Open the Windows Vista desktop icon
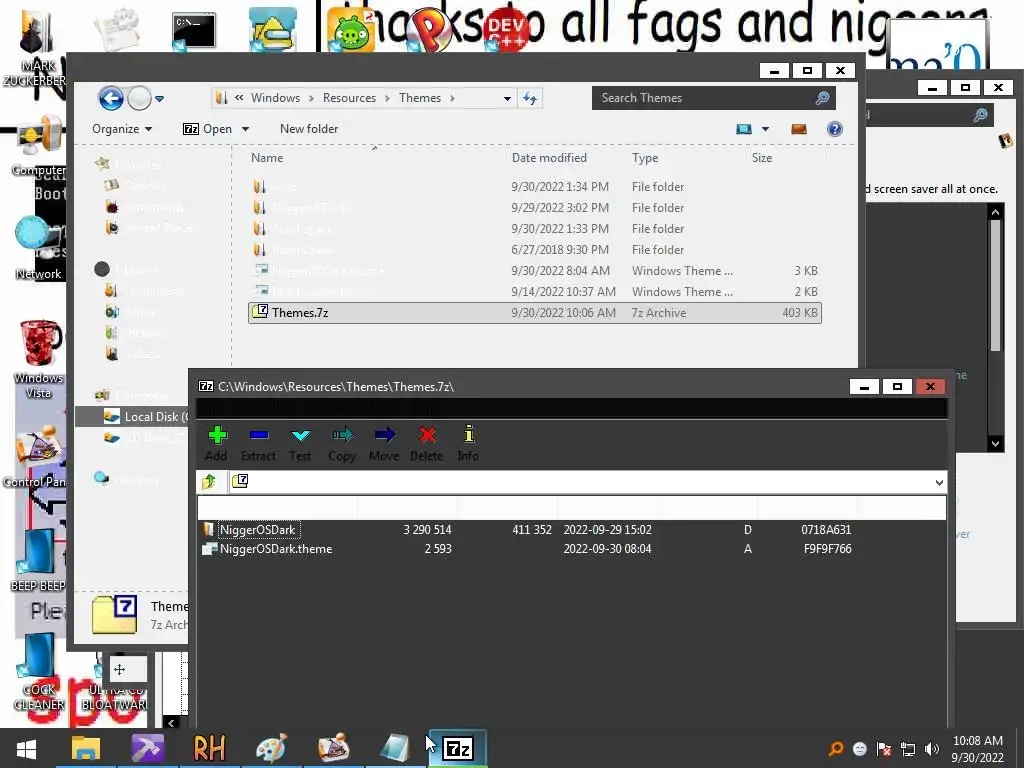 coord(39,359)
